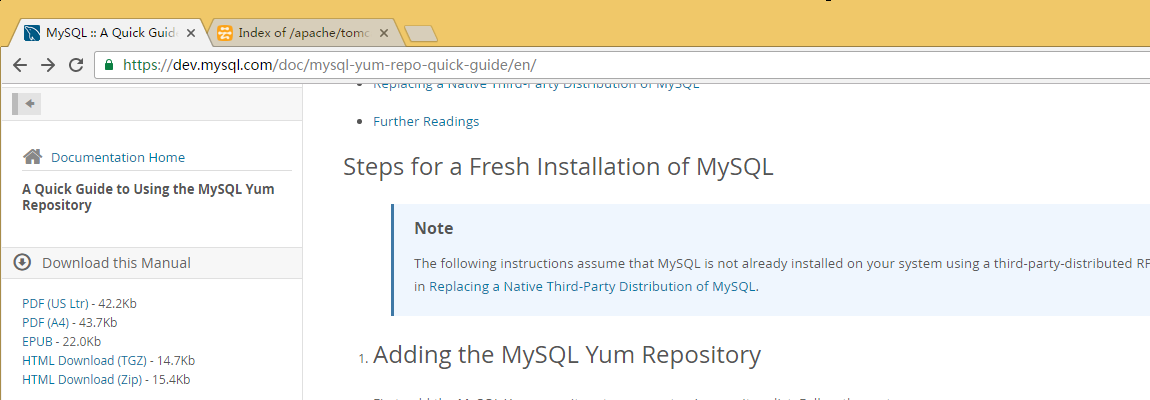Viewport: 1150px width, 400px height.
Task: Click the 14.7Kb file size text
Action: click(x=176, y=360)
